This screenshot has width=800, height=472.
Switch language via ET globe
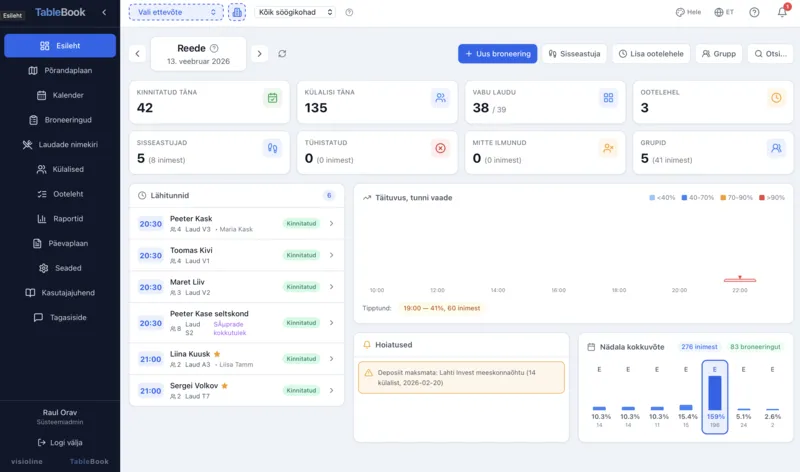pos(724,12)
